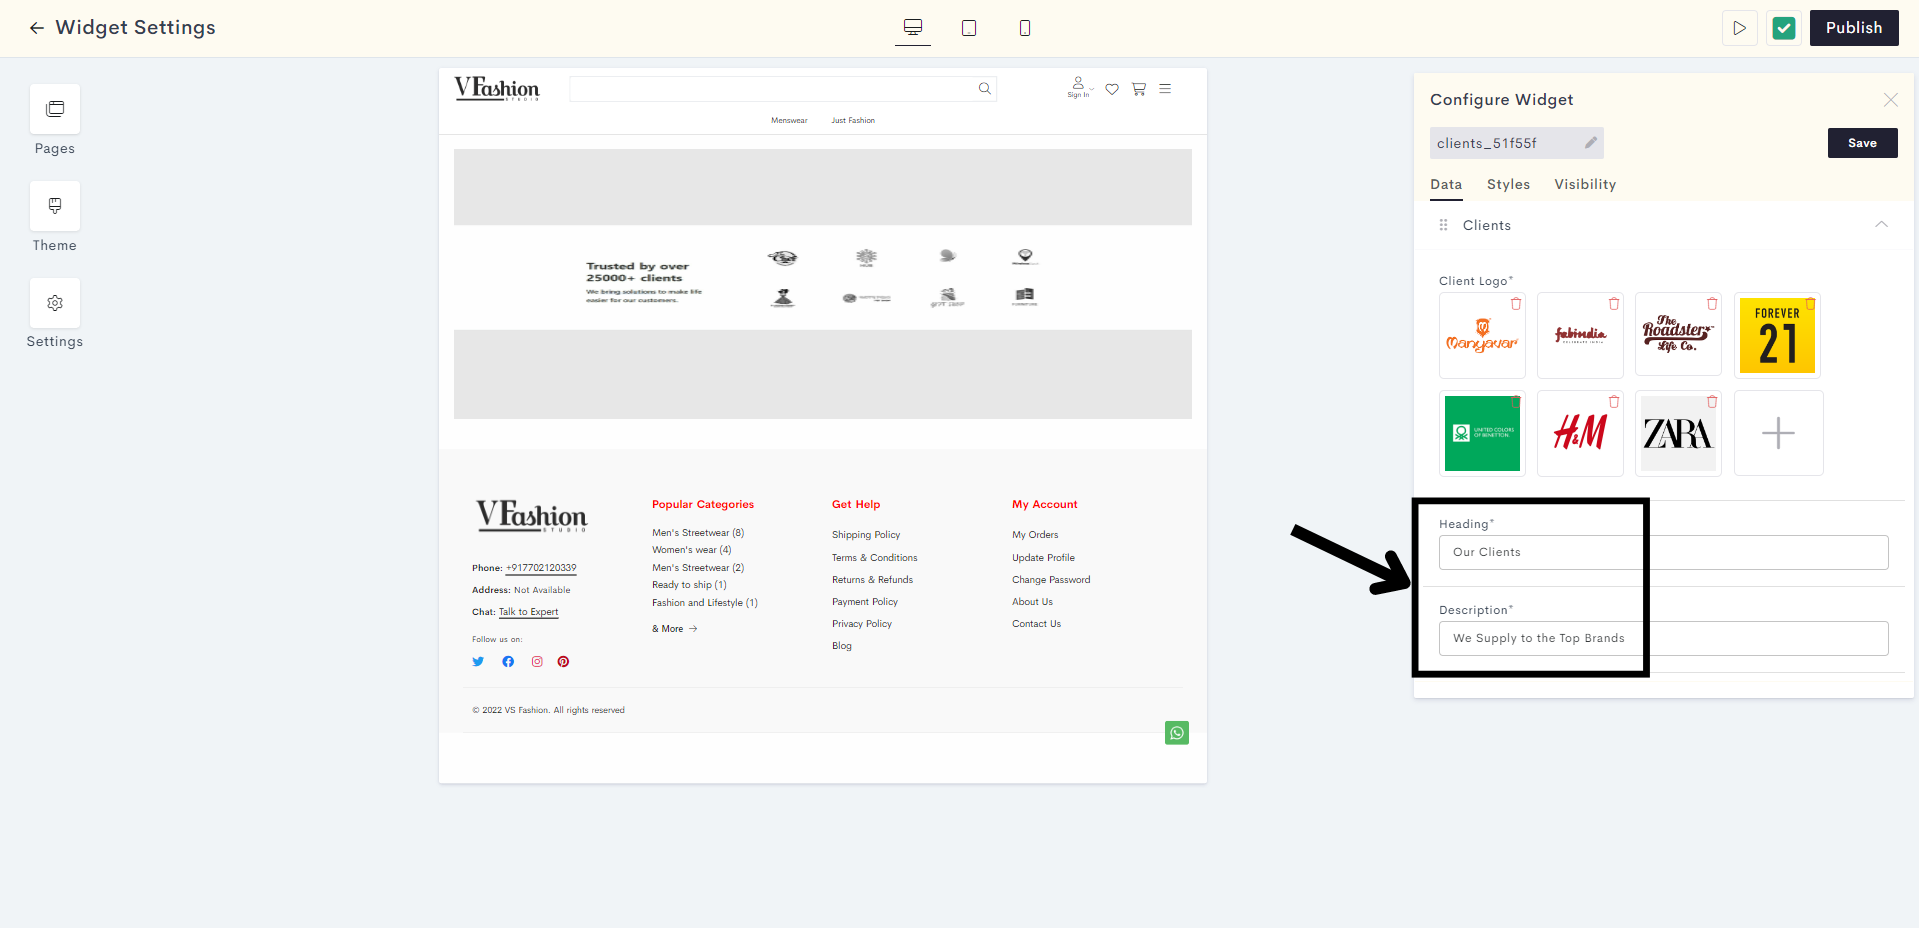Click the Talk to Expert link
Image resolution: width=1919 pixels, height=928 pixels.
point(529,612)
